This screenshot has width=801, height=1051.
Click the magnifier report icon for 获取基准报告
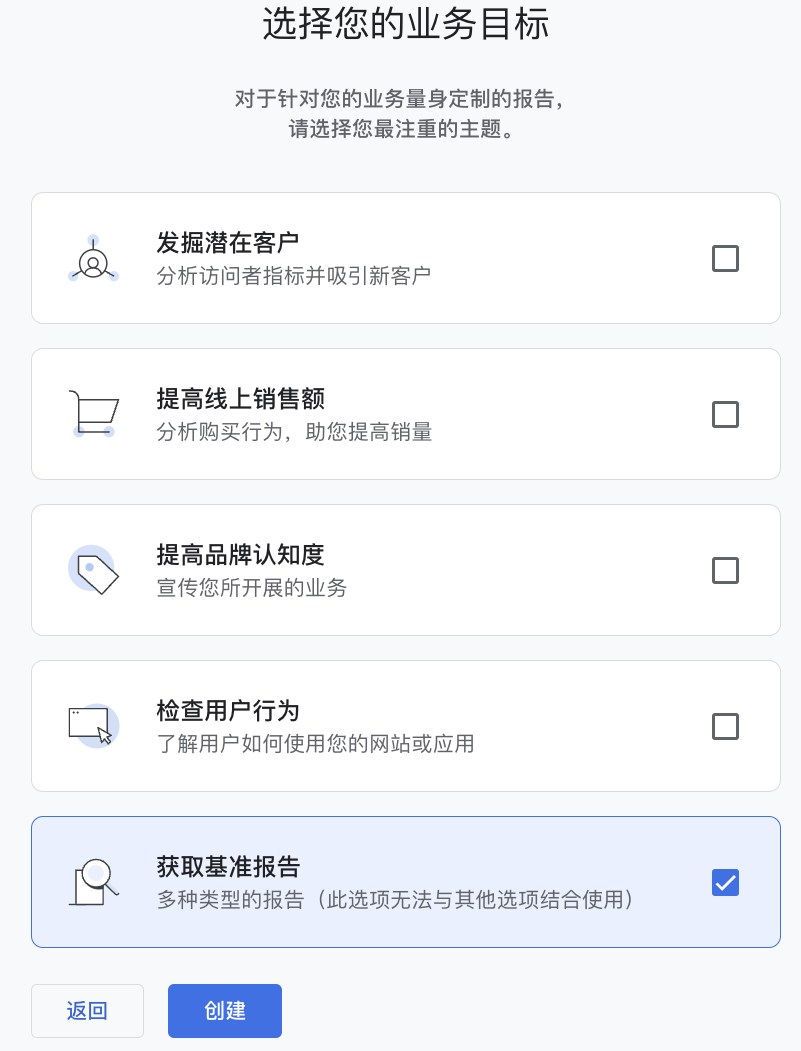pyautogui.click(x=93, y=882)
